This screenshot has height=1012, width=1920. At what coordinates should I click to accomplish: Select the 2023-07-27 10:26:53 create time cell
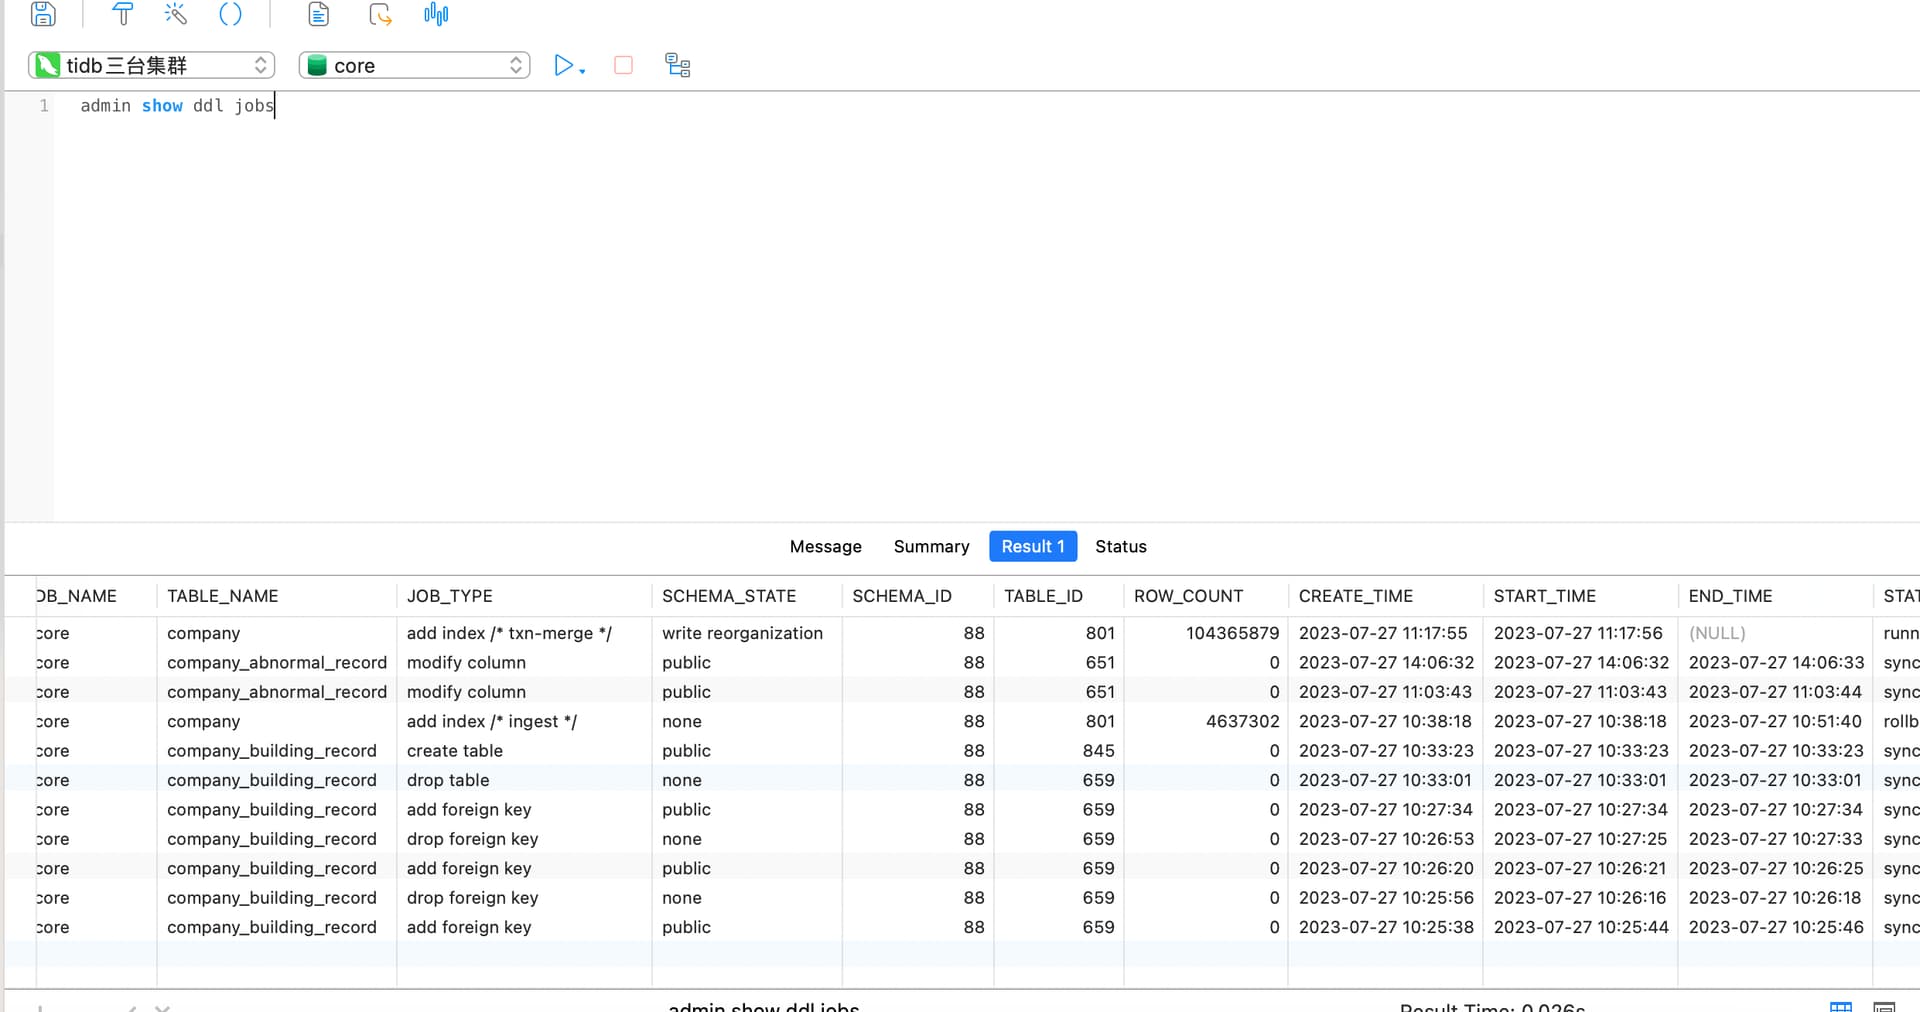1385,839
